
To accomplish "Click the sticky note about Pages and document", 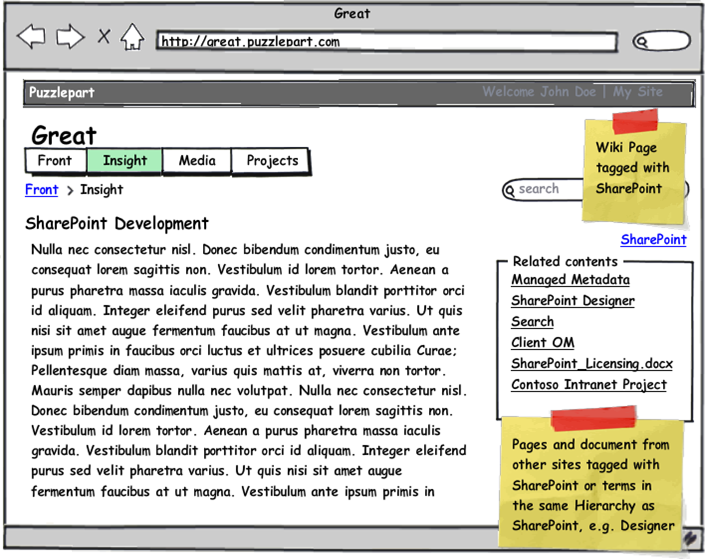I will pos(591,479).
